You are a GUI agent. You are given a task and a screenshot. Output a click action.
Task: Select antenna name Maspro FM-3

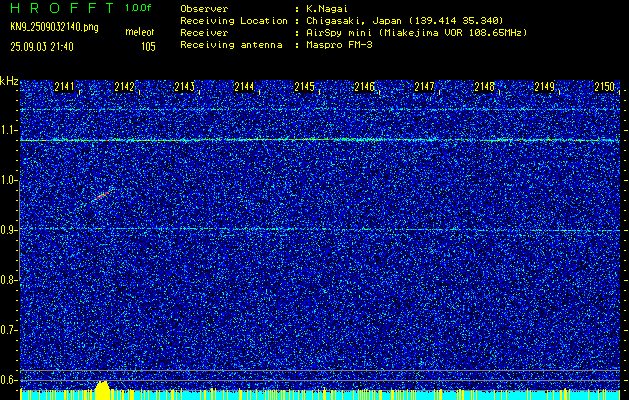(339, 45)
